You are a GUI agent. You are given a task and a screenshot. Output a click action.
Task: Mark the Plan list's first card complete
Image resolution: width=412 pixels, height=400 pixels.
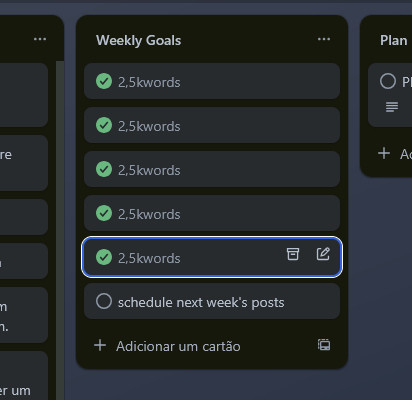point(388,81)
